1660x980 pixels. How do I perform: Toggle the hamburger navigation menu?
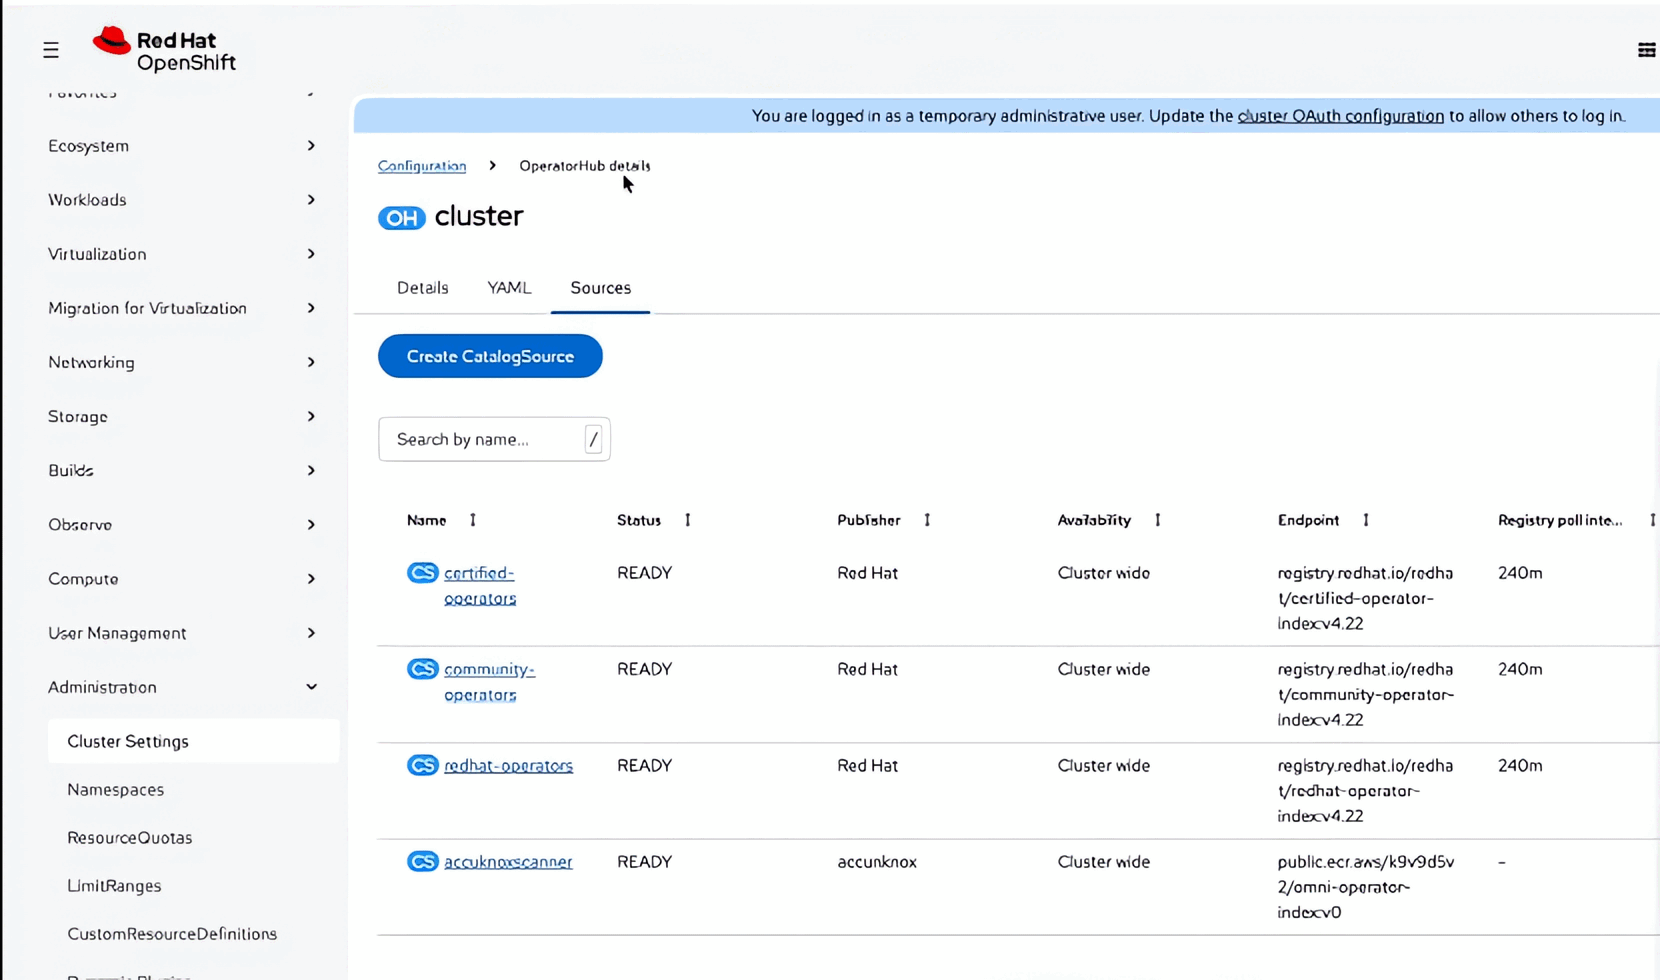[x=51, y=50]
